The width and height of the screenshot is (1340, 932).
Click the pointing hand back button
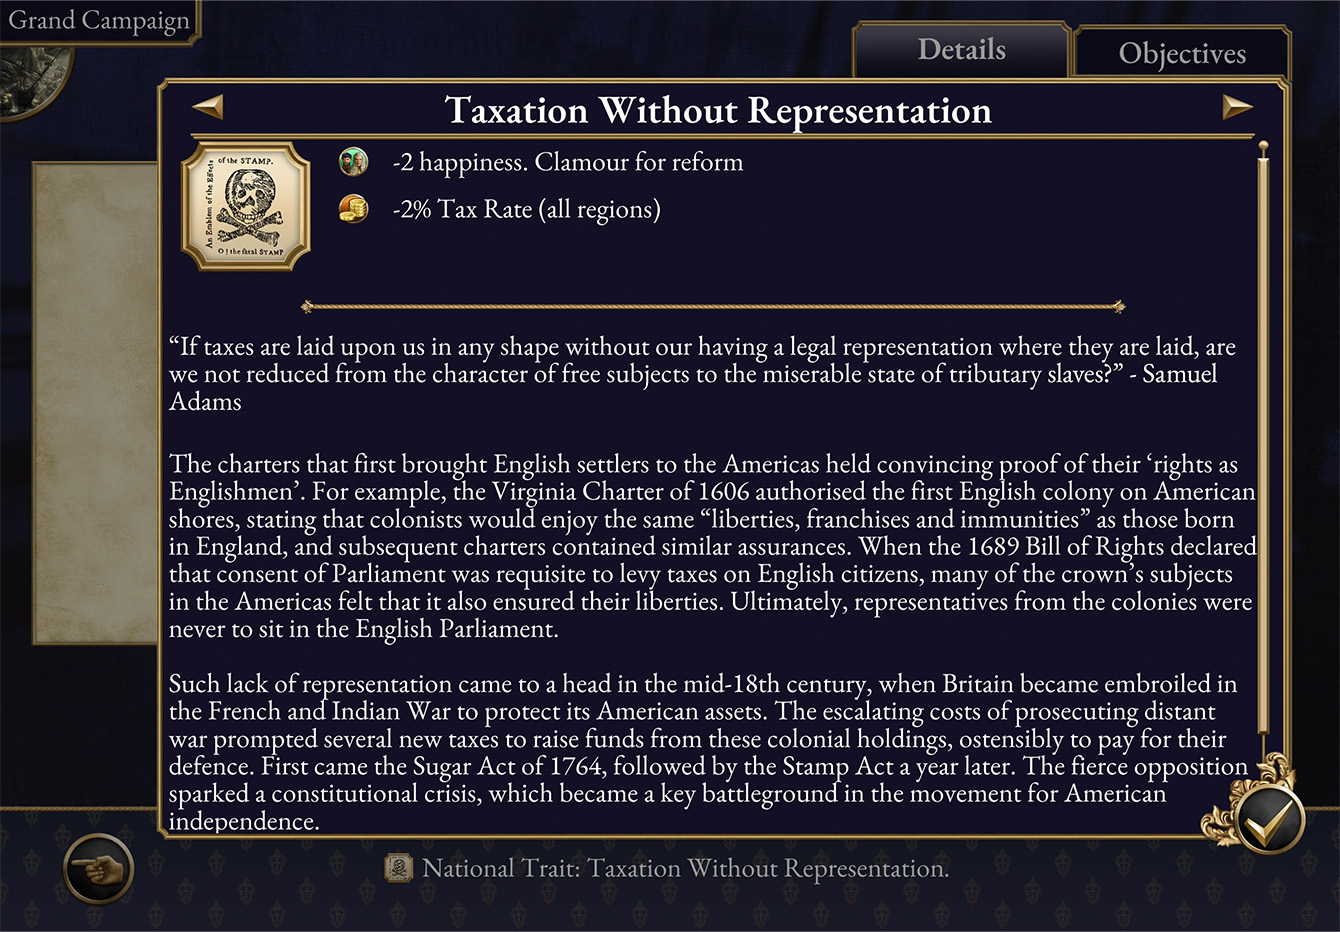click(98, 868)
